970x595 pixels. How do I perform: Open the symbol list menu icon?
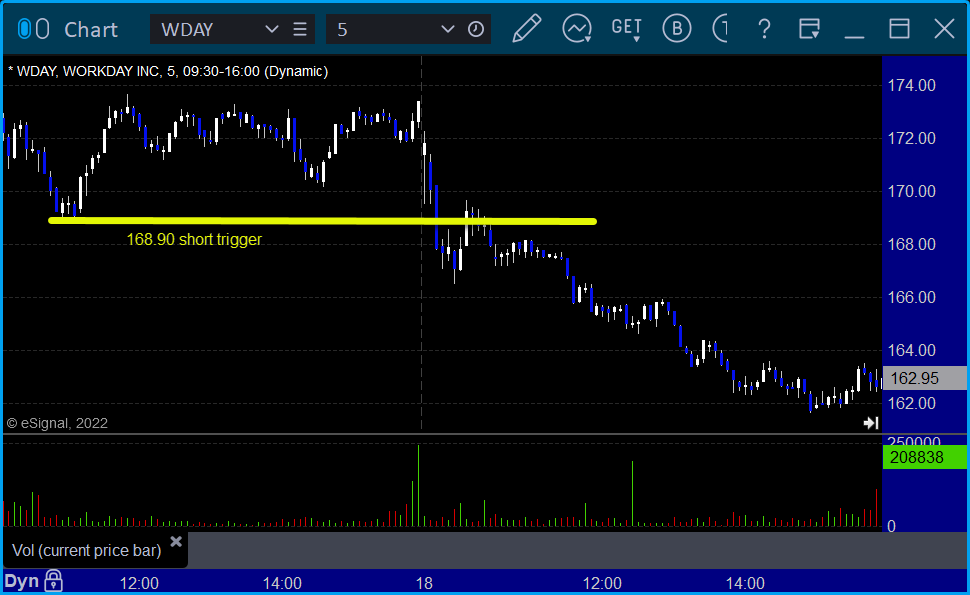click(300, 29)
